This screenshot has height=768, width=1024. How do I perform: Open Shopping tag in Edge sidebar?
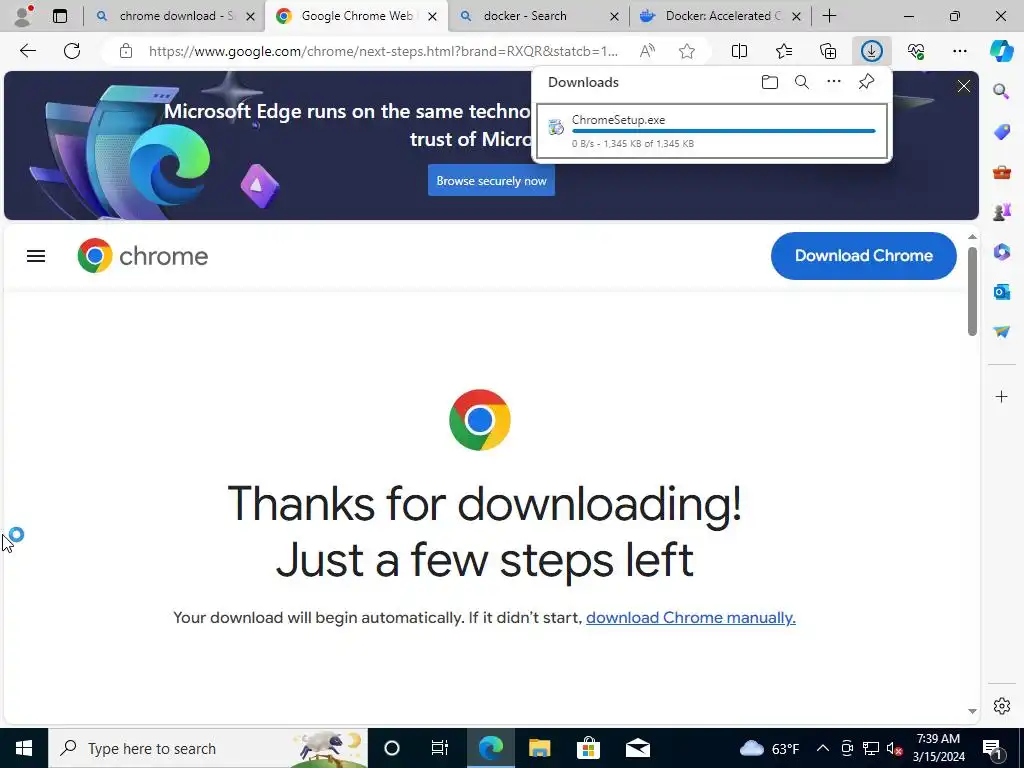coord(1001,132)
